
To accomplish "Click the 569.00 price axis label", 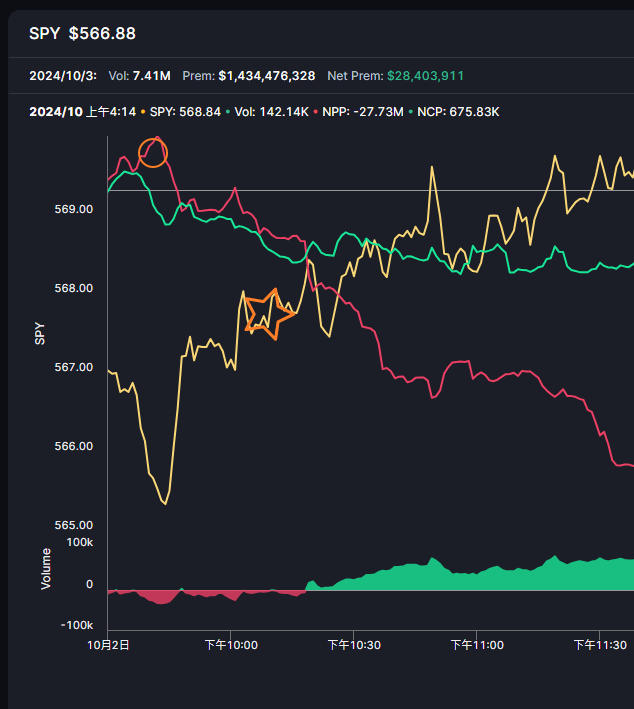I will point(73,210).
